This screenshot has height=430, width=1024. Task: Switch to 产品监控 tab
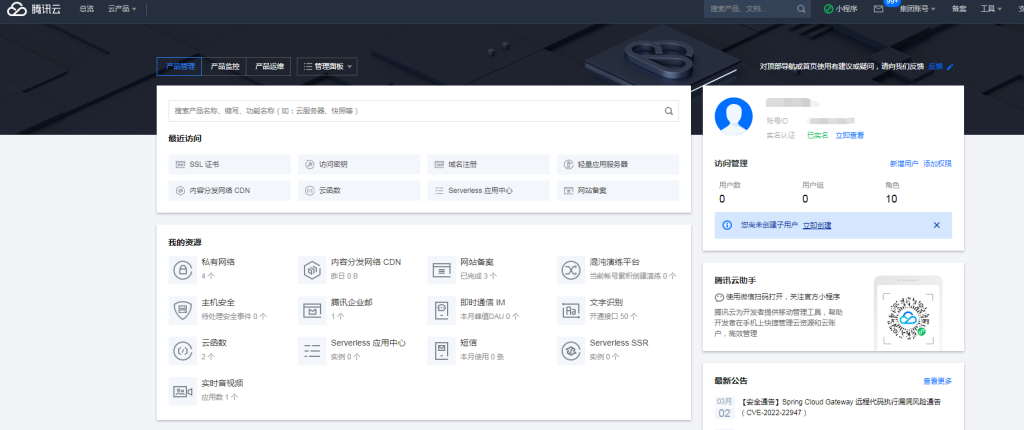(x=224, y=67)
